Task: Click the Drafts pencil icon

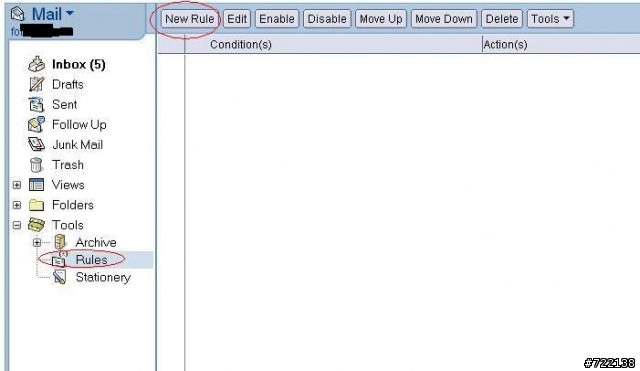Action: pos(36,84)
